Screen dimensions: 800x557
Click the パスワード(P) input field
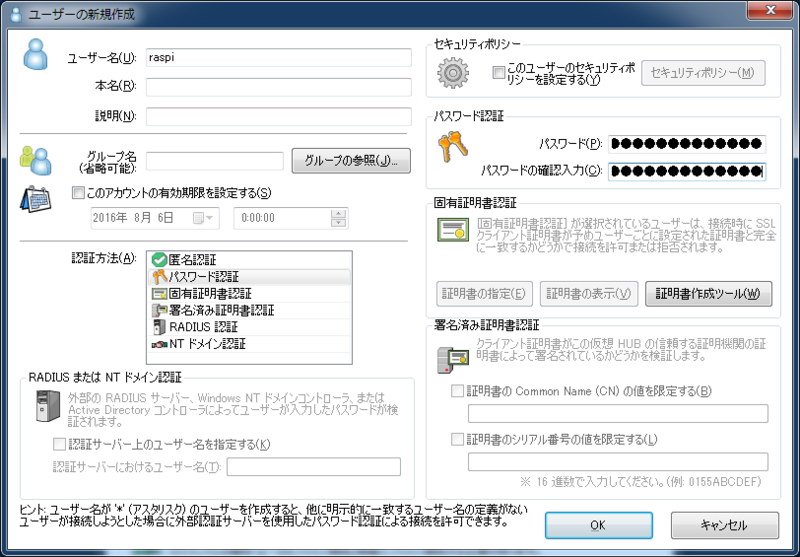coord(687,144)
